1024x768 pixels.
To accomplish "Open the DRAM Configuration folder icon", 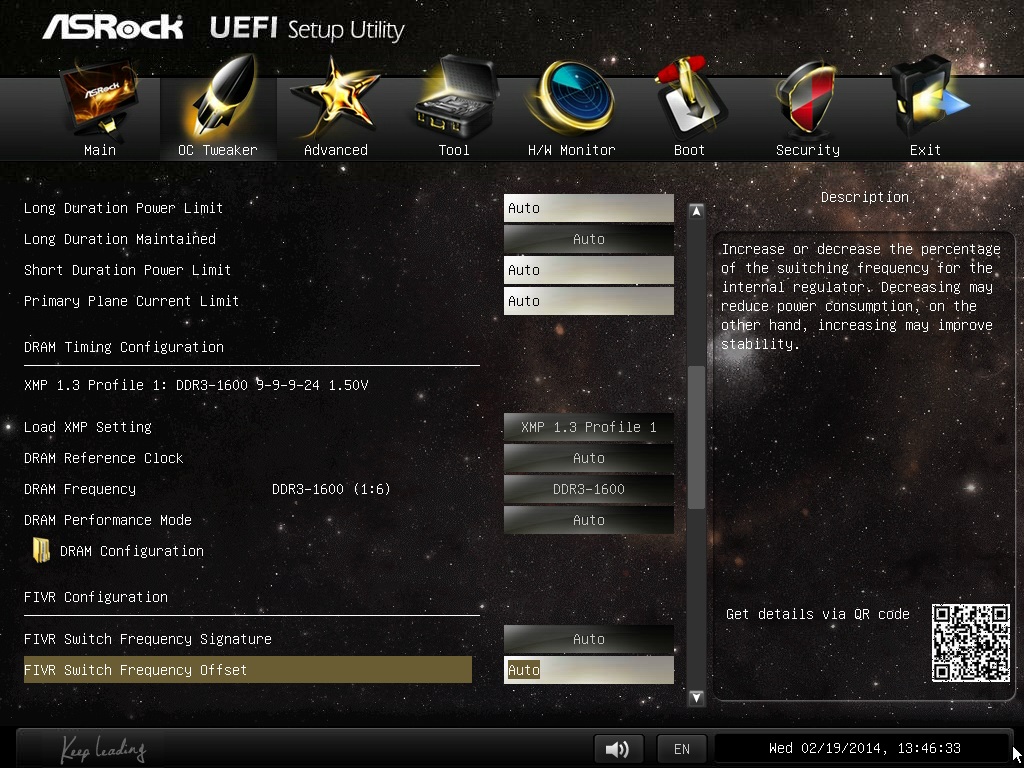I will click(41, 551).
